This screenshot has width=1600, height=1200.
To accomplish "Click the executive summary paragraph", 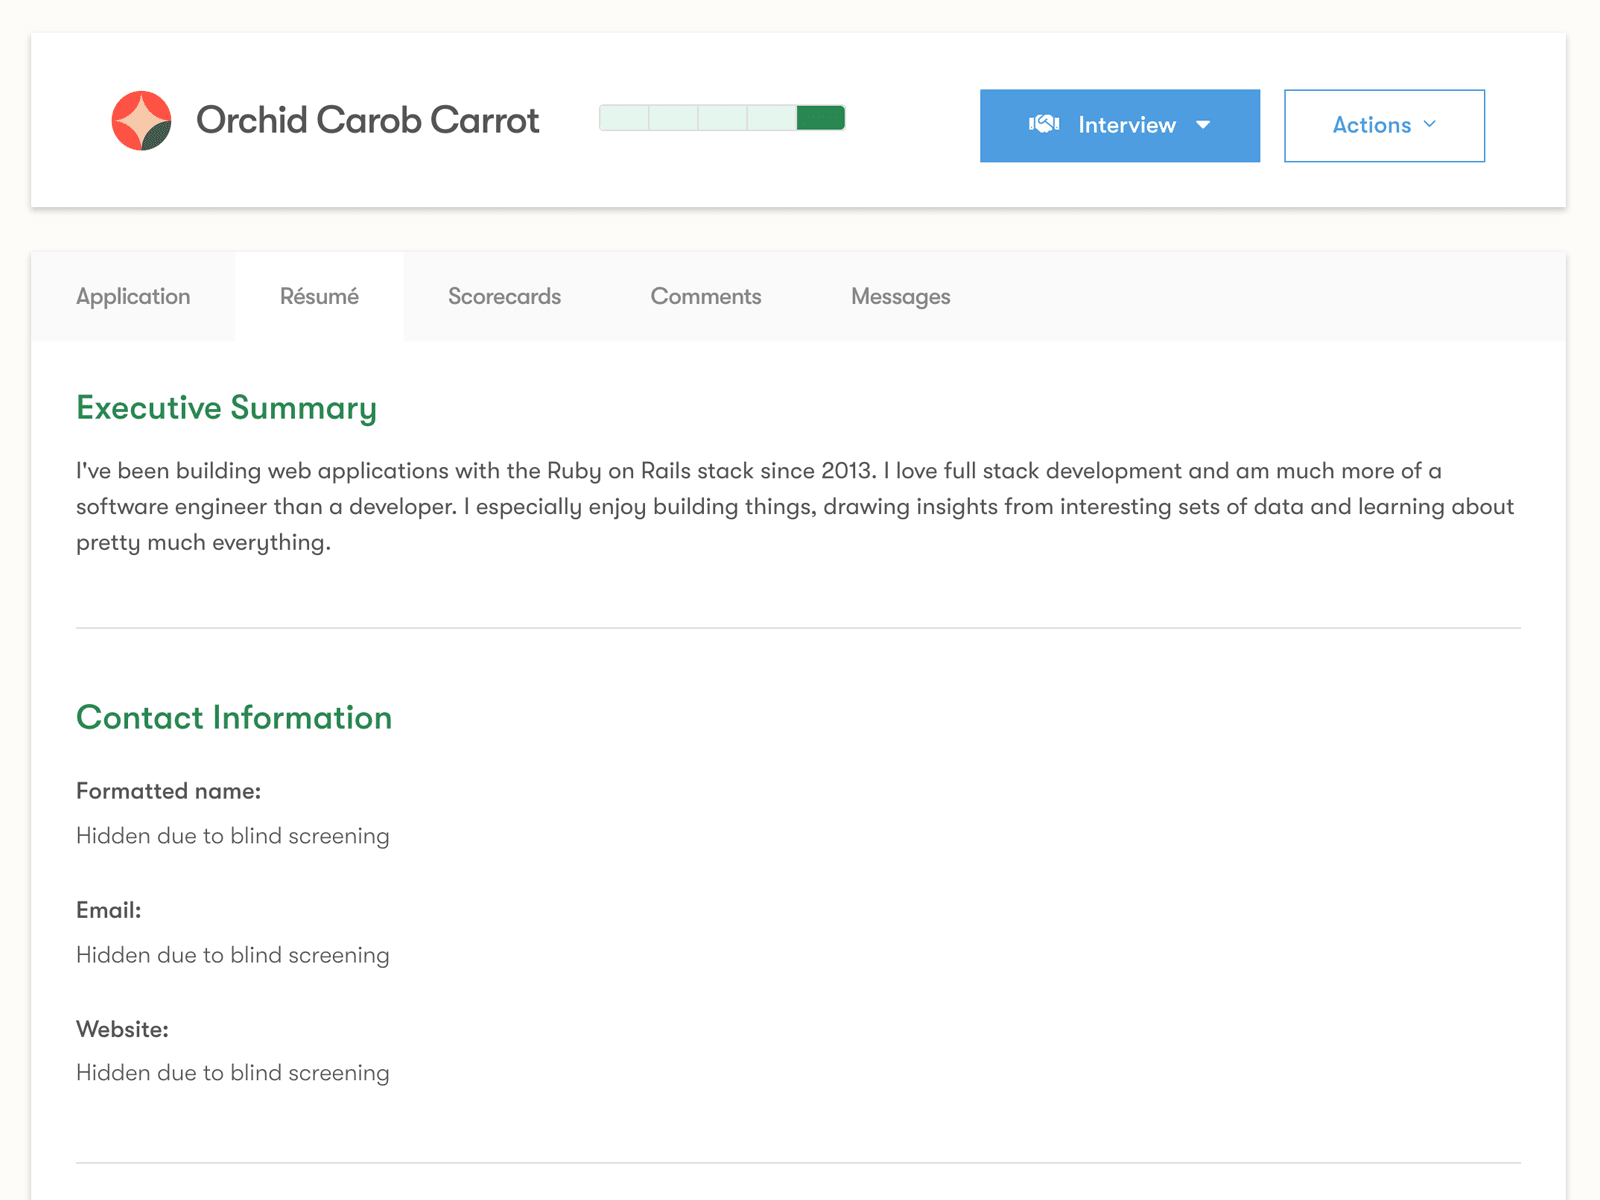I will point(795,506).
